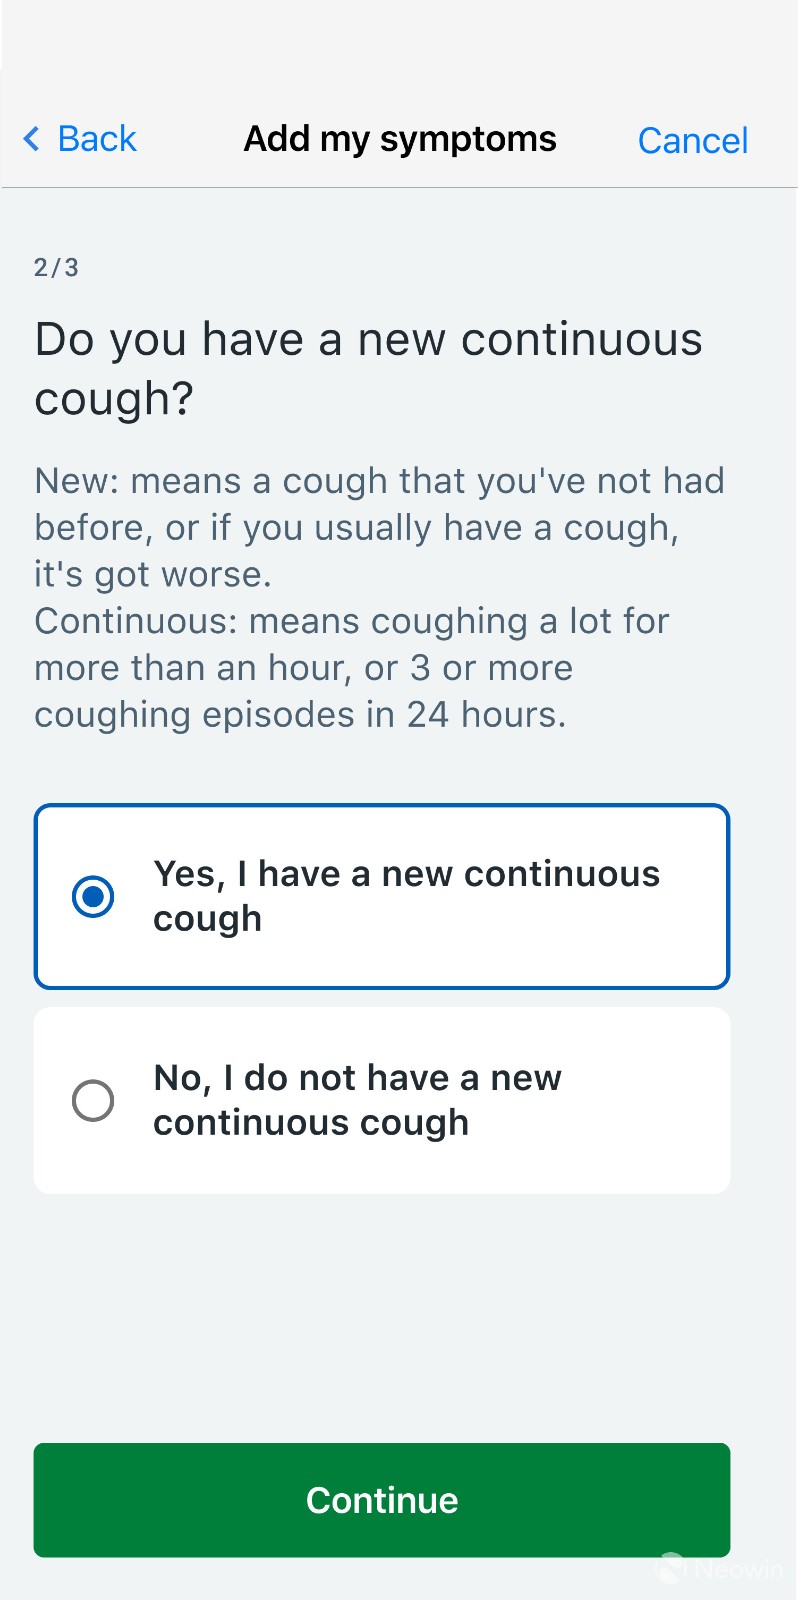Choose "No, I do not have a new continuous cough" label
Image resolution: width=798 pixels, height=1600 pixels.
tap(357, 1100)
